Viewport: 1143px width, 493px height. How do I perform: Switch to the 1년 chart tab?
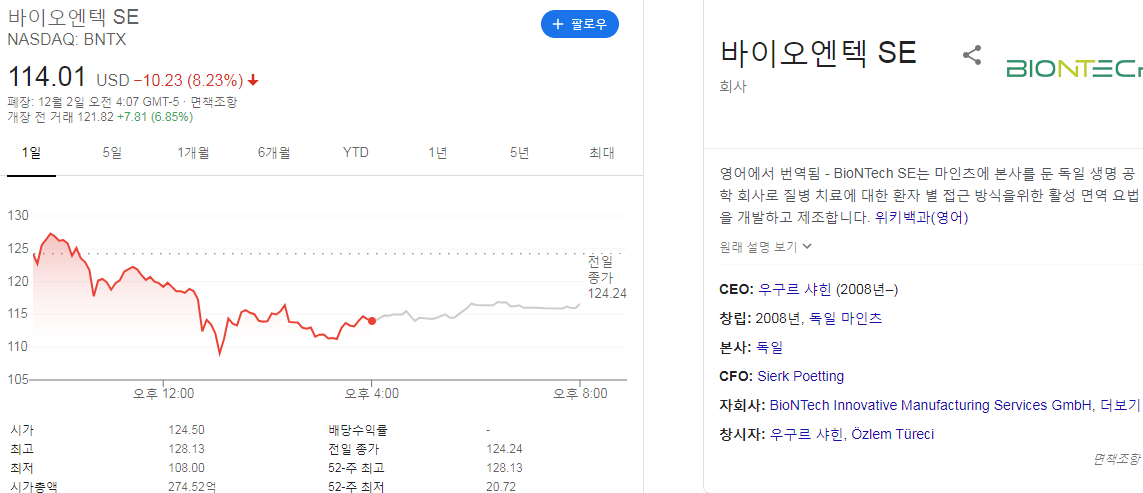437,152
